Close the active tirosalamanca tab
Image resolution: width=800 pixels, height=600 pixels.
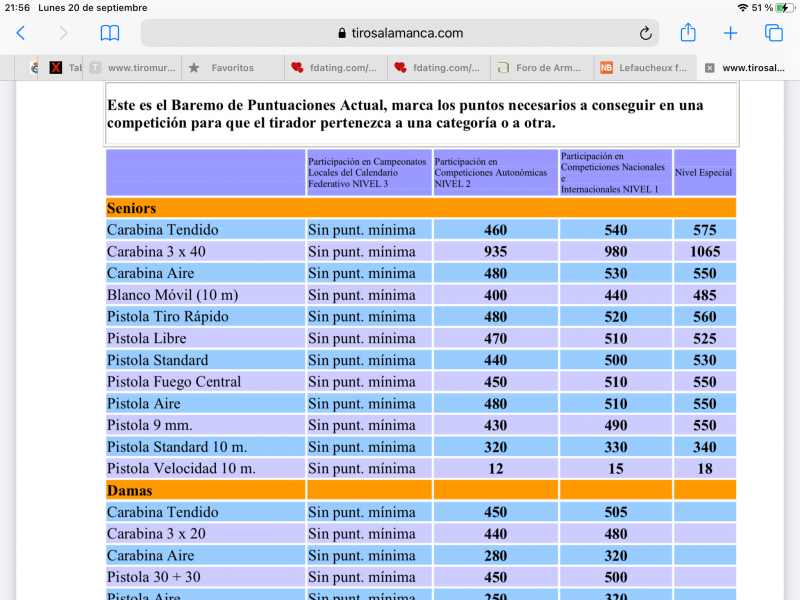point(709,68)
